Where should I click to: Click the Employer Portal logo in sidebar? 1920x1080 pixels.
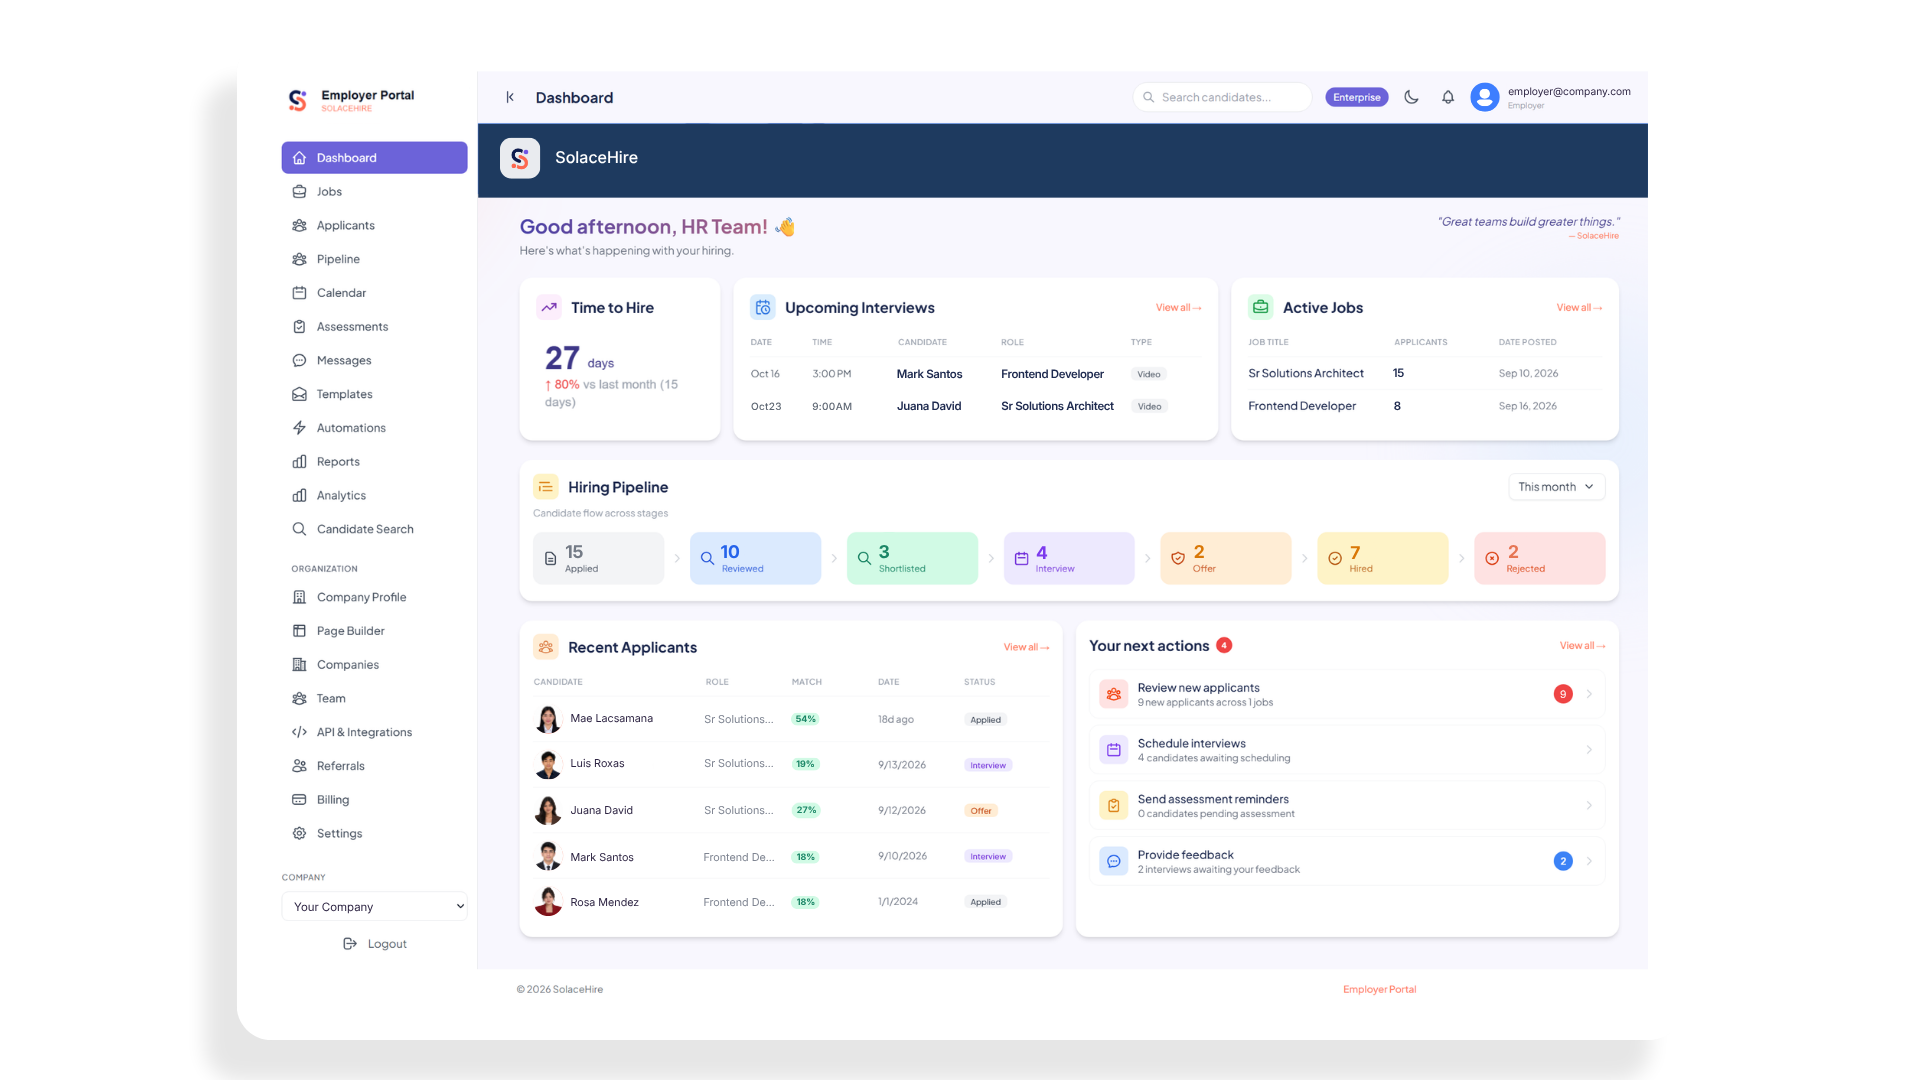[297, 100]
